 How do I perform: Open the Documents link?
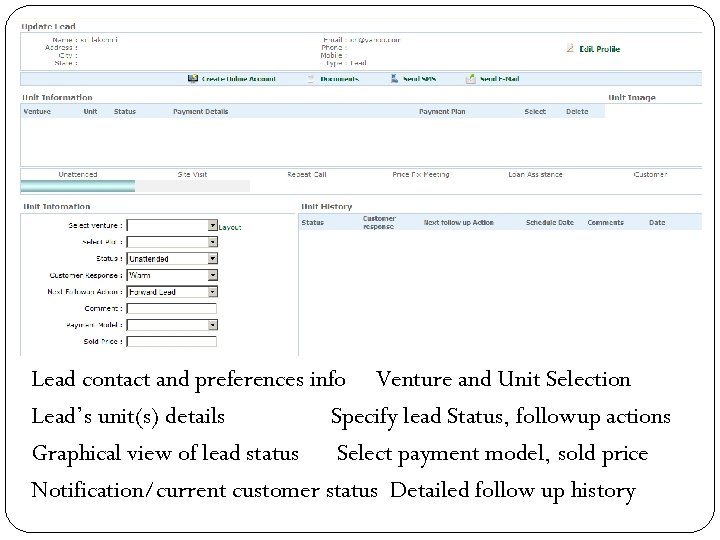[339, 79]
